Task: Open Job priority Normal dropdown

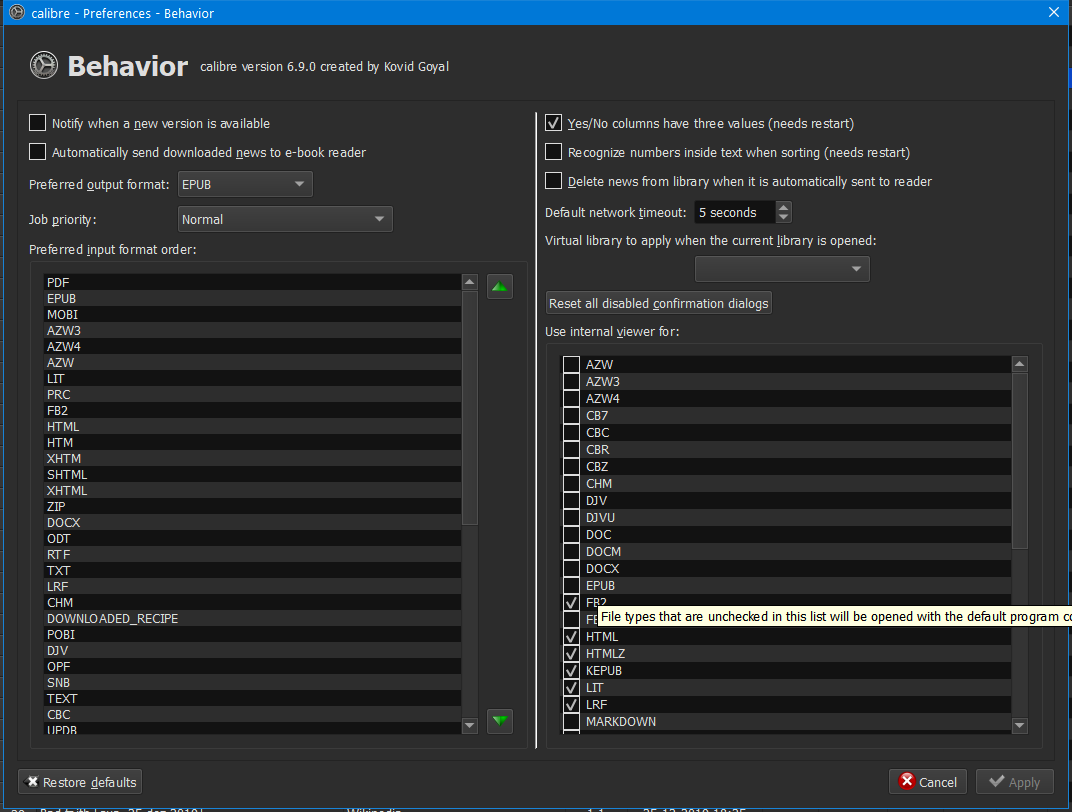Action: 284,219
